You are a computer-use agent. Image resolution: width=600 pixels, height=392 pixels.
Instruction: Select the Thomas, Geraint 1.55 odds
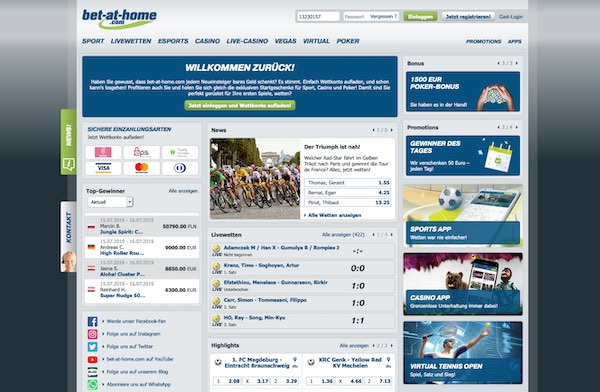(x=347, y=183)
